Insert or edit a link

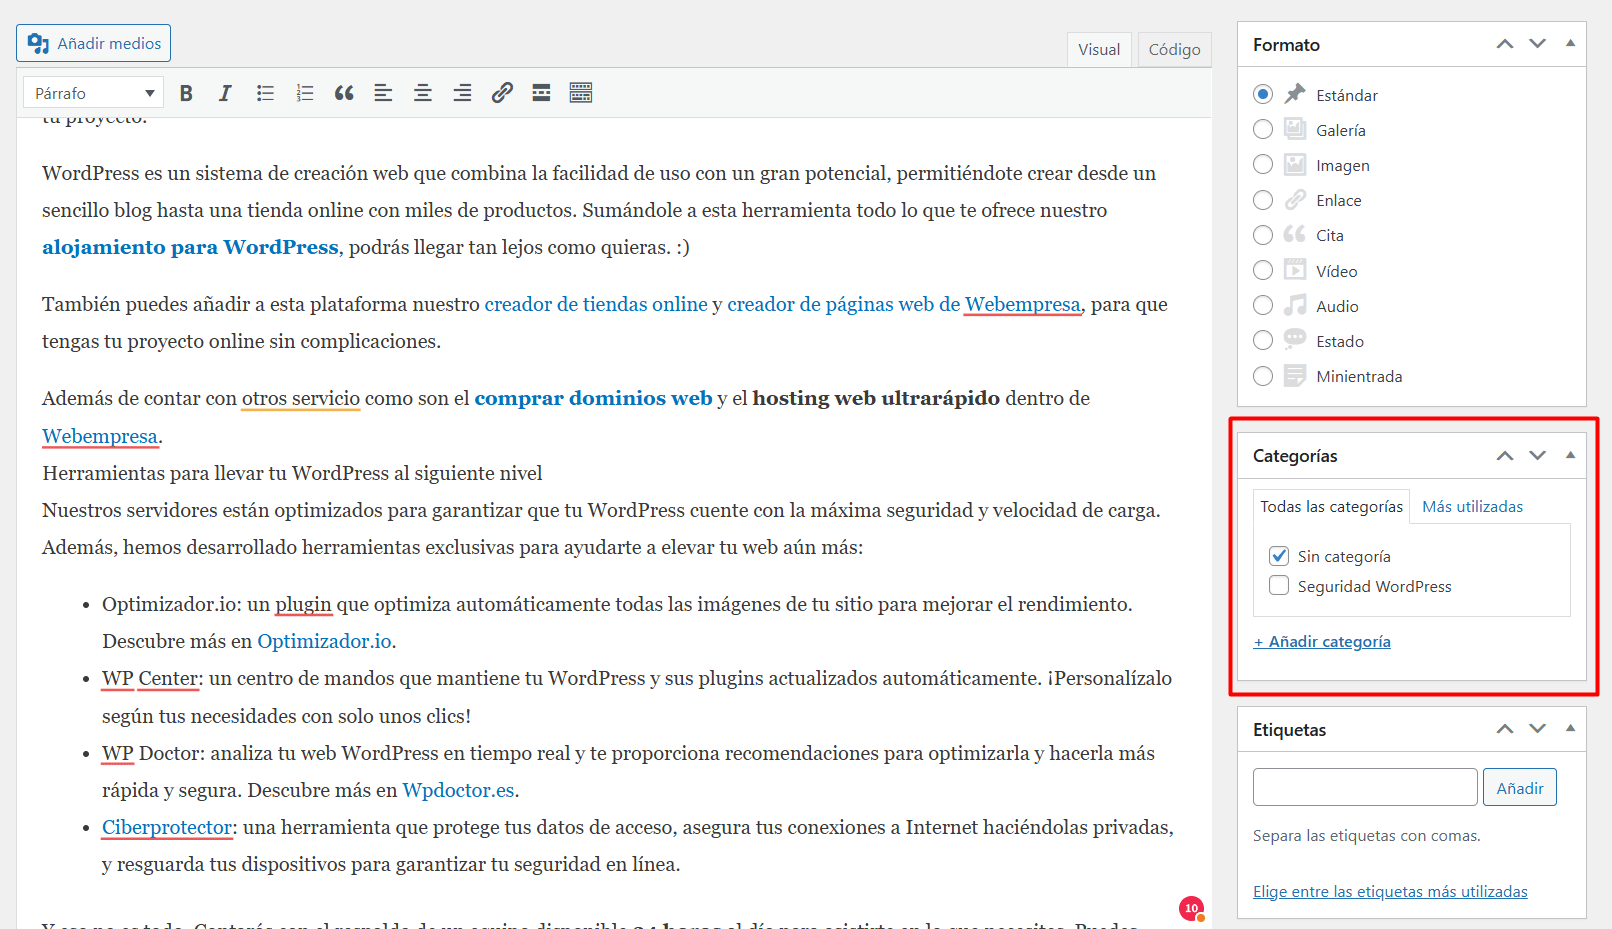pos(502,93)
